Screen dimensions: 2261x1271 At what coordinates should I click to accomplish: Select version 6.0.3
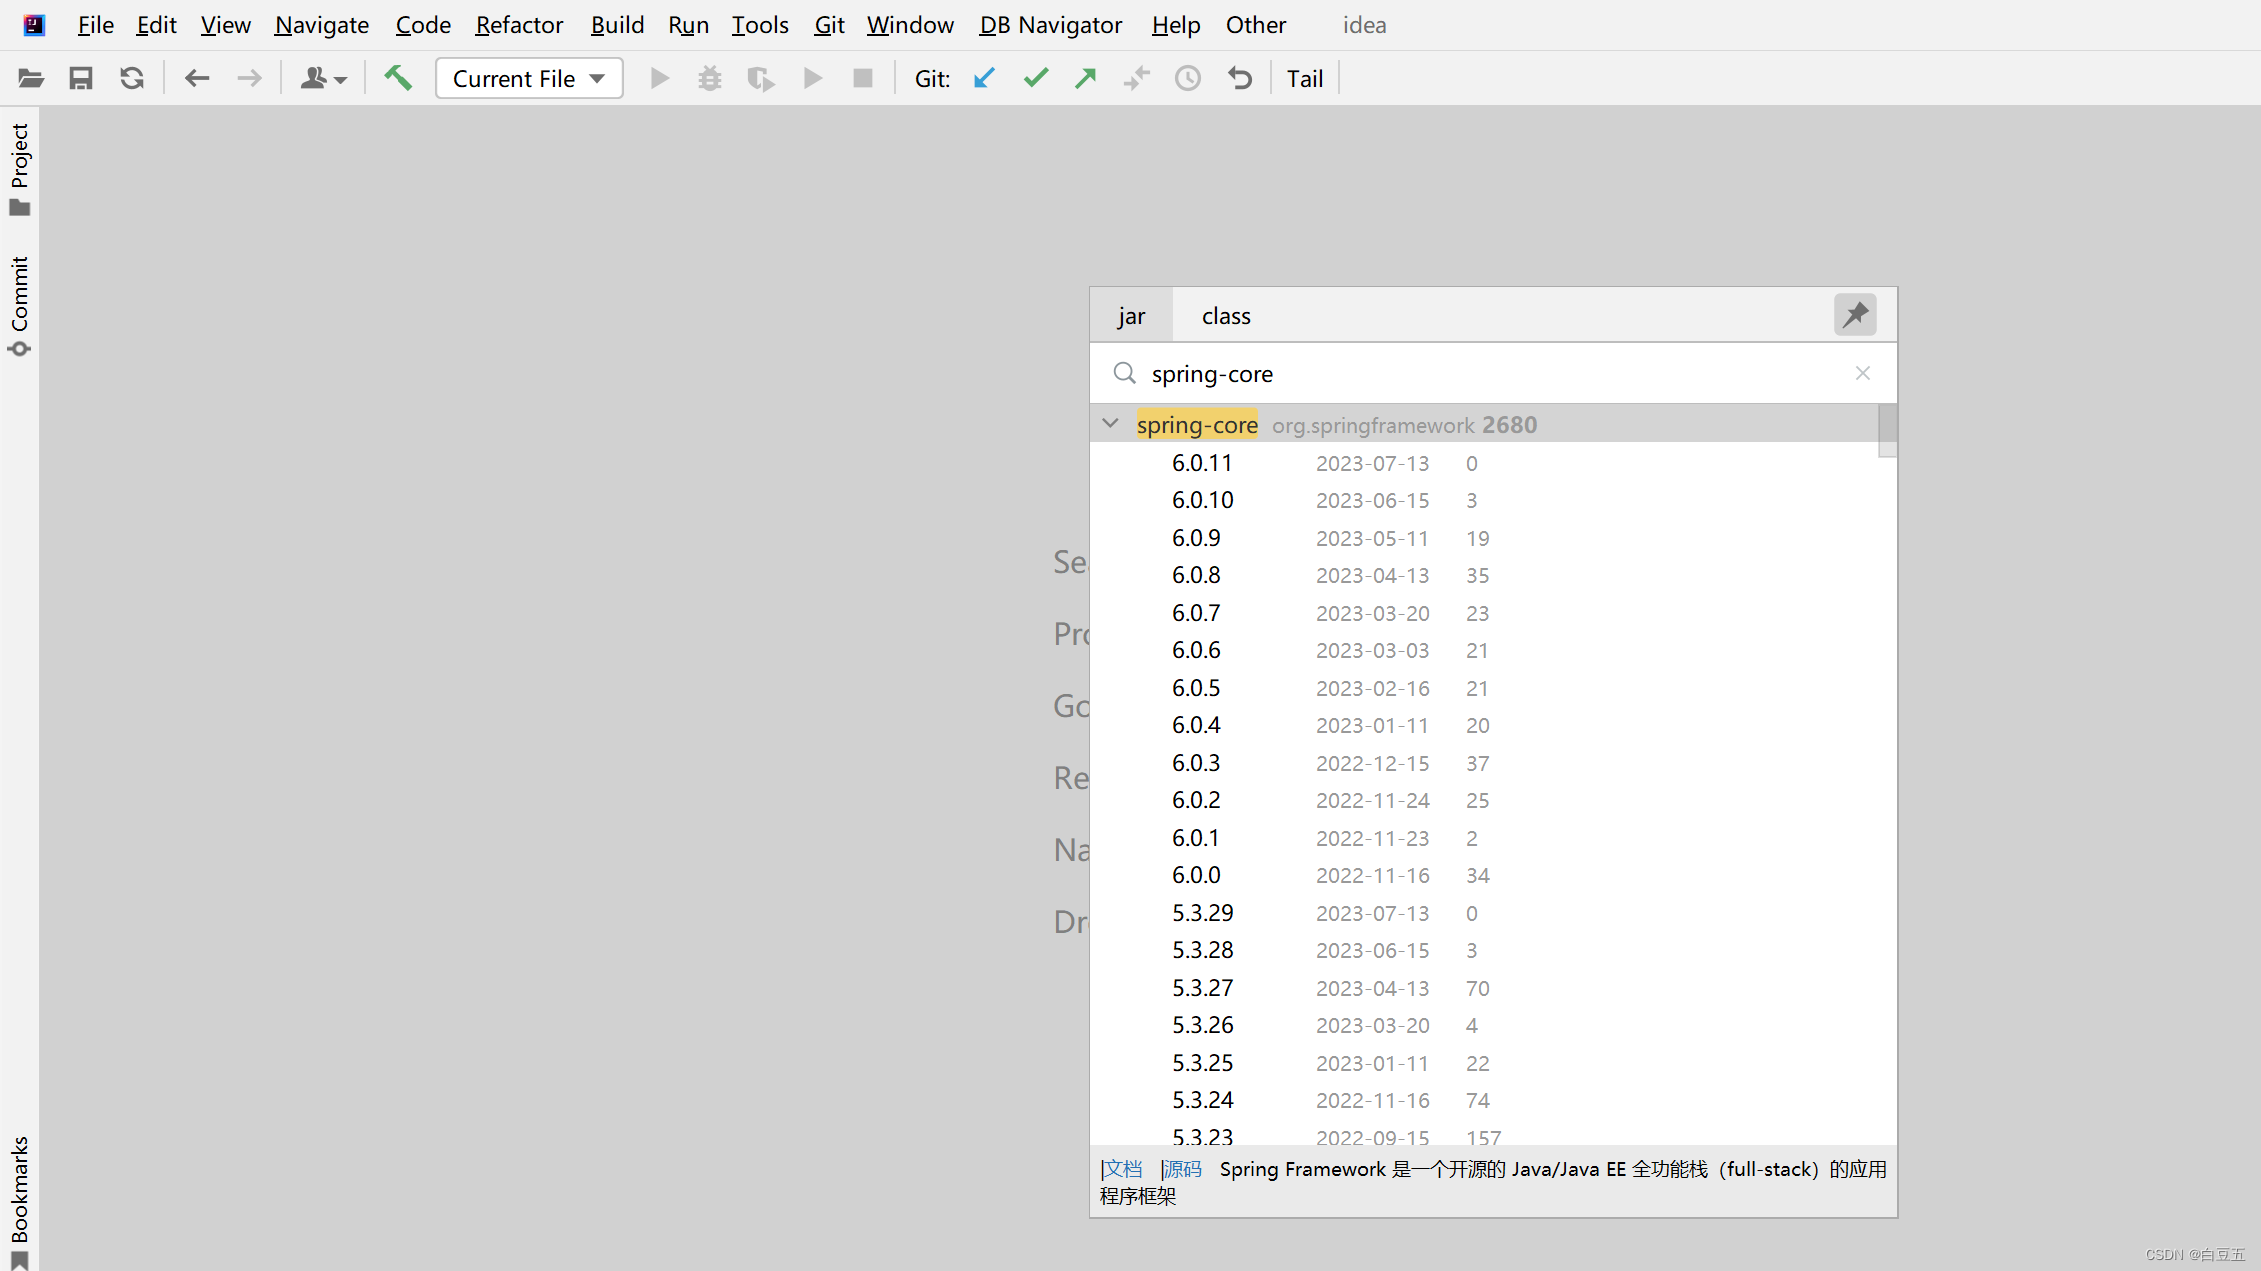pyautogui.click(x=1484, y=763)
